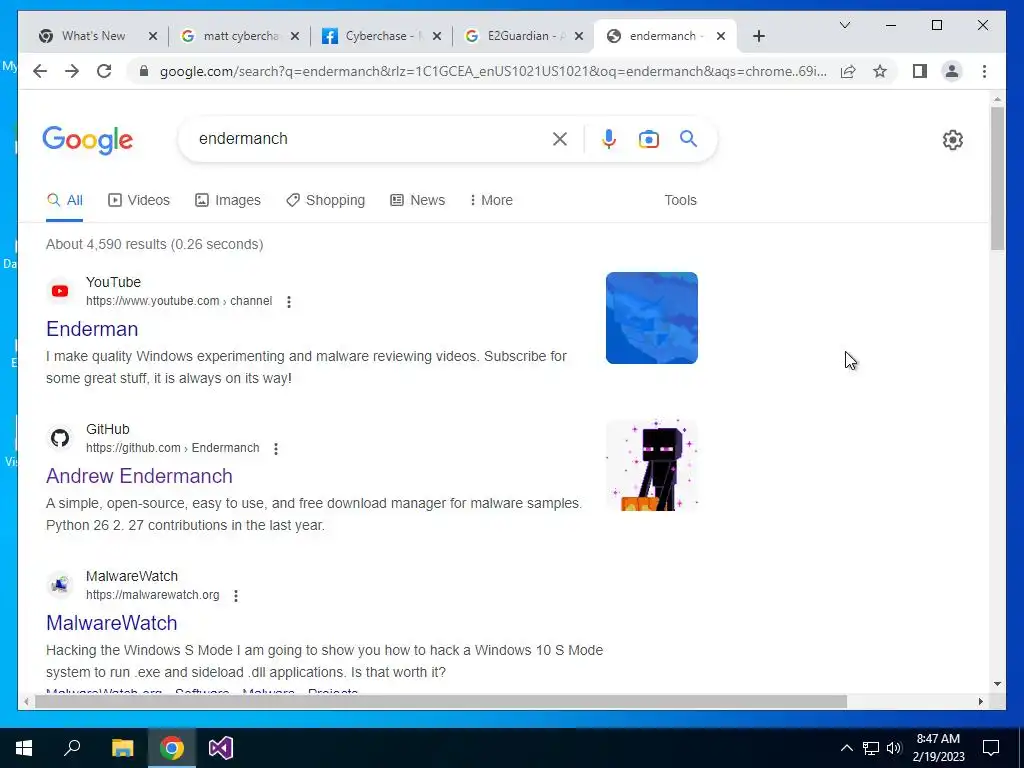Close the Cyberchase Facebook tab

point(437,36)
